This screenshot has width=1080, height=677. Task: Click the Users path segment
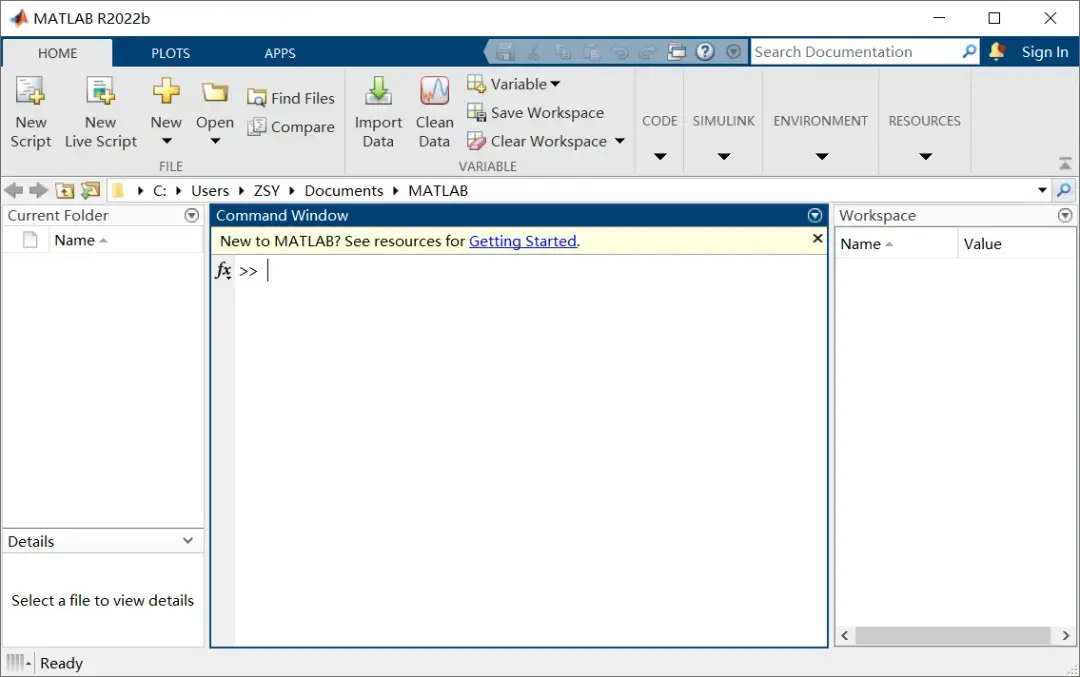(x=210, y=191)
